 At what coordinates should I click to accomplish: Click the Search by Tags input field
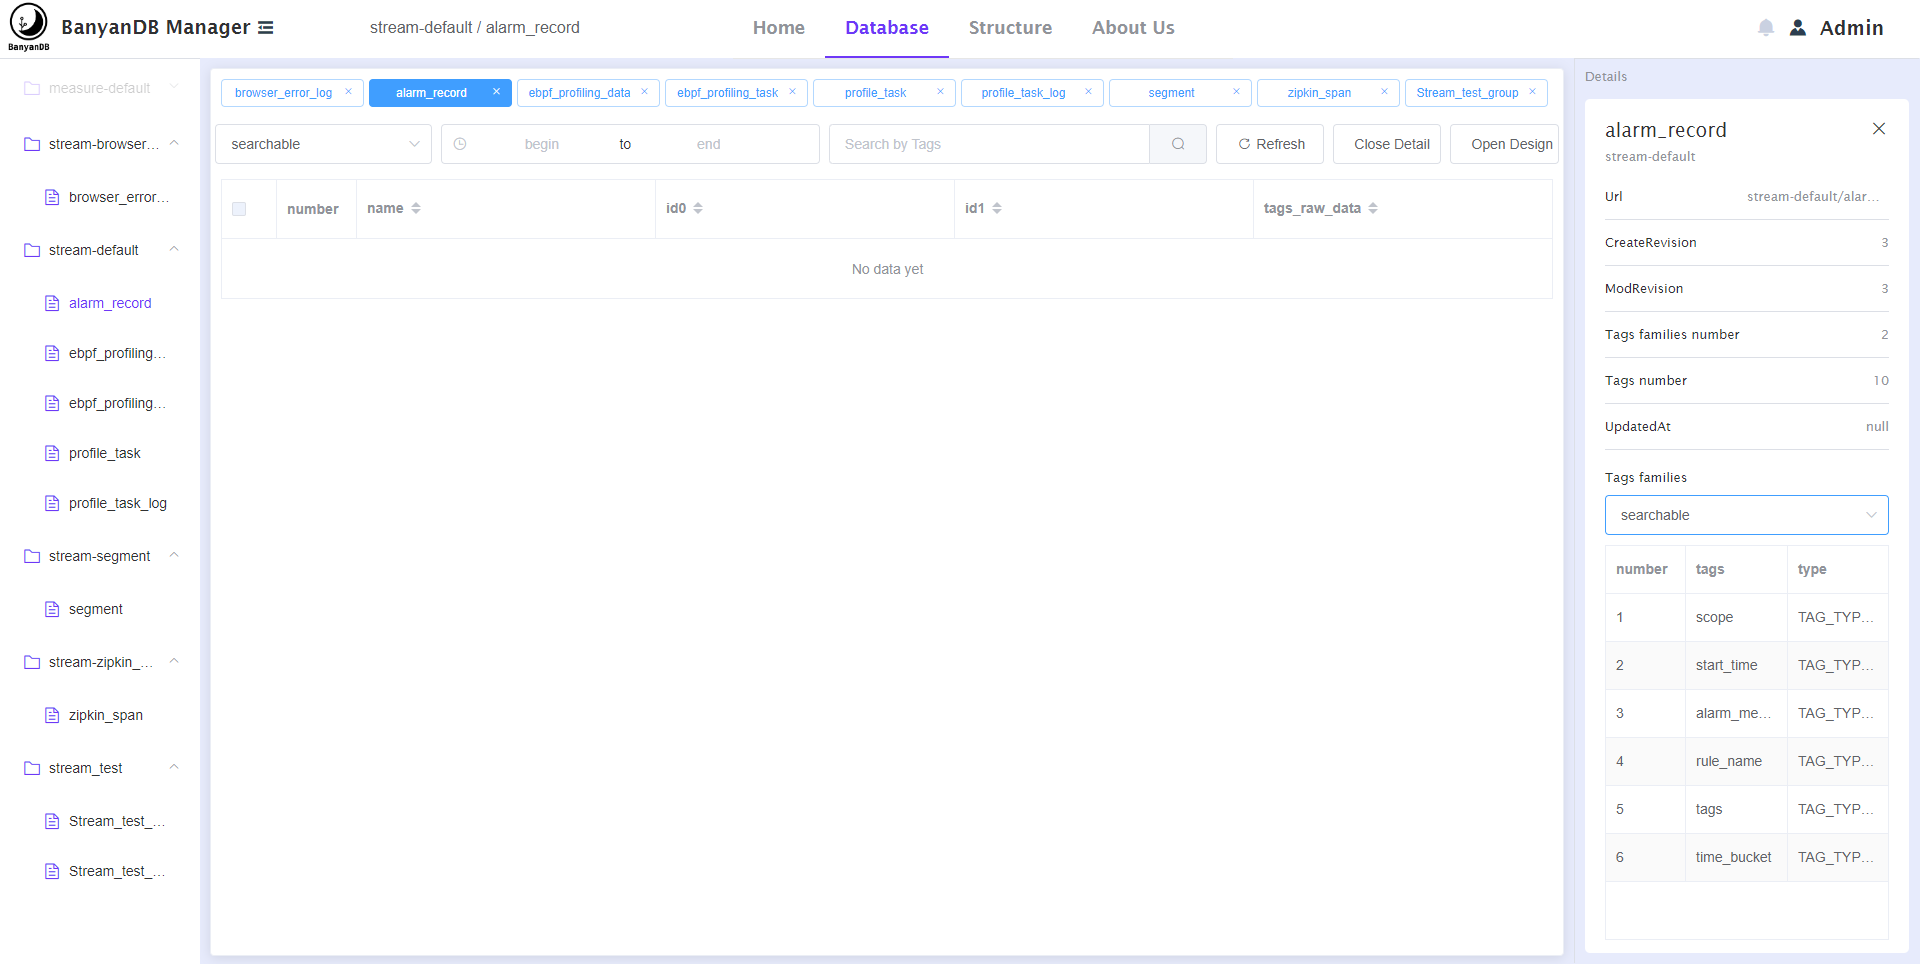pyautogui.click(x=989, y=144)
